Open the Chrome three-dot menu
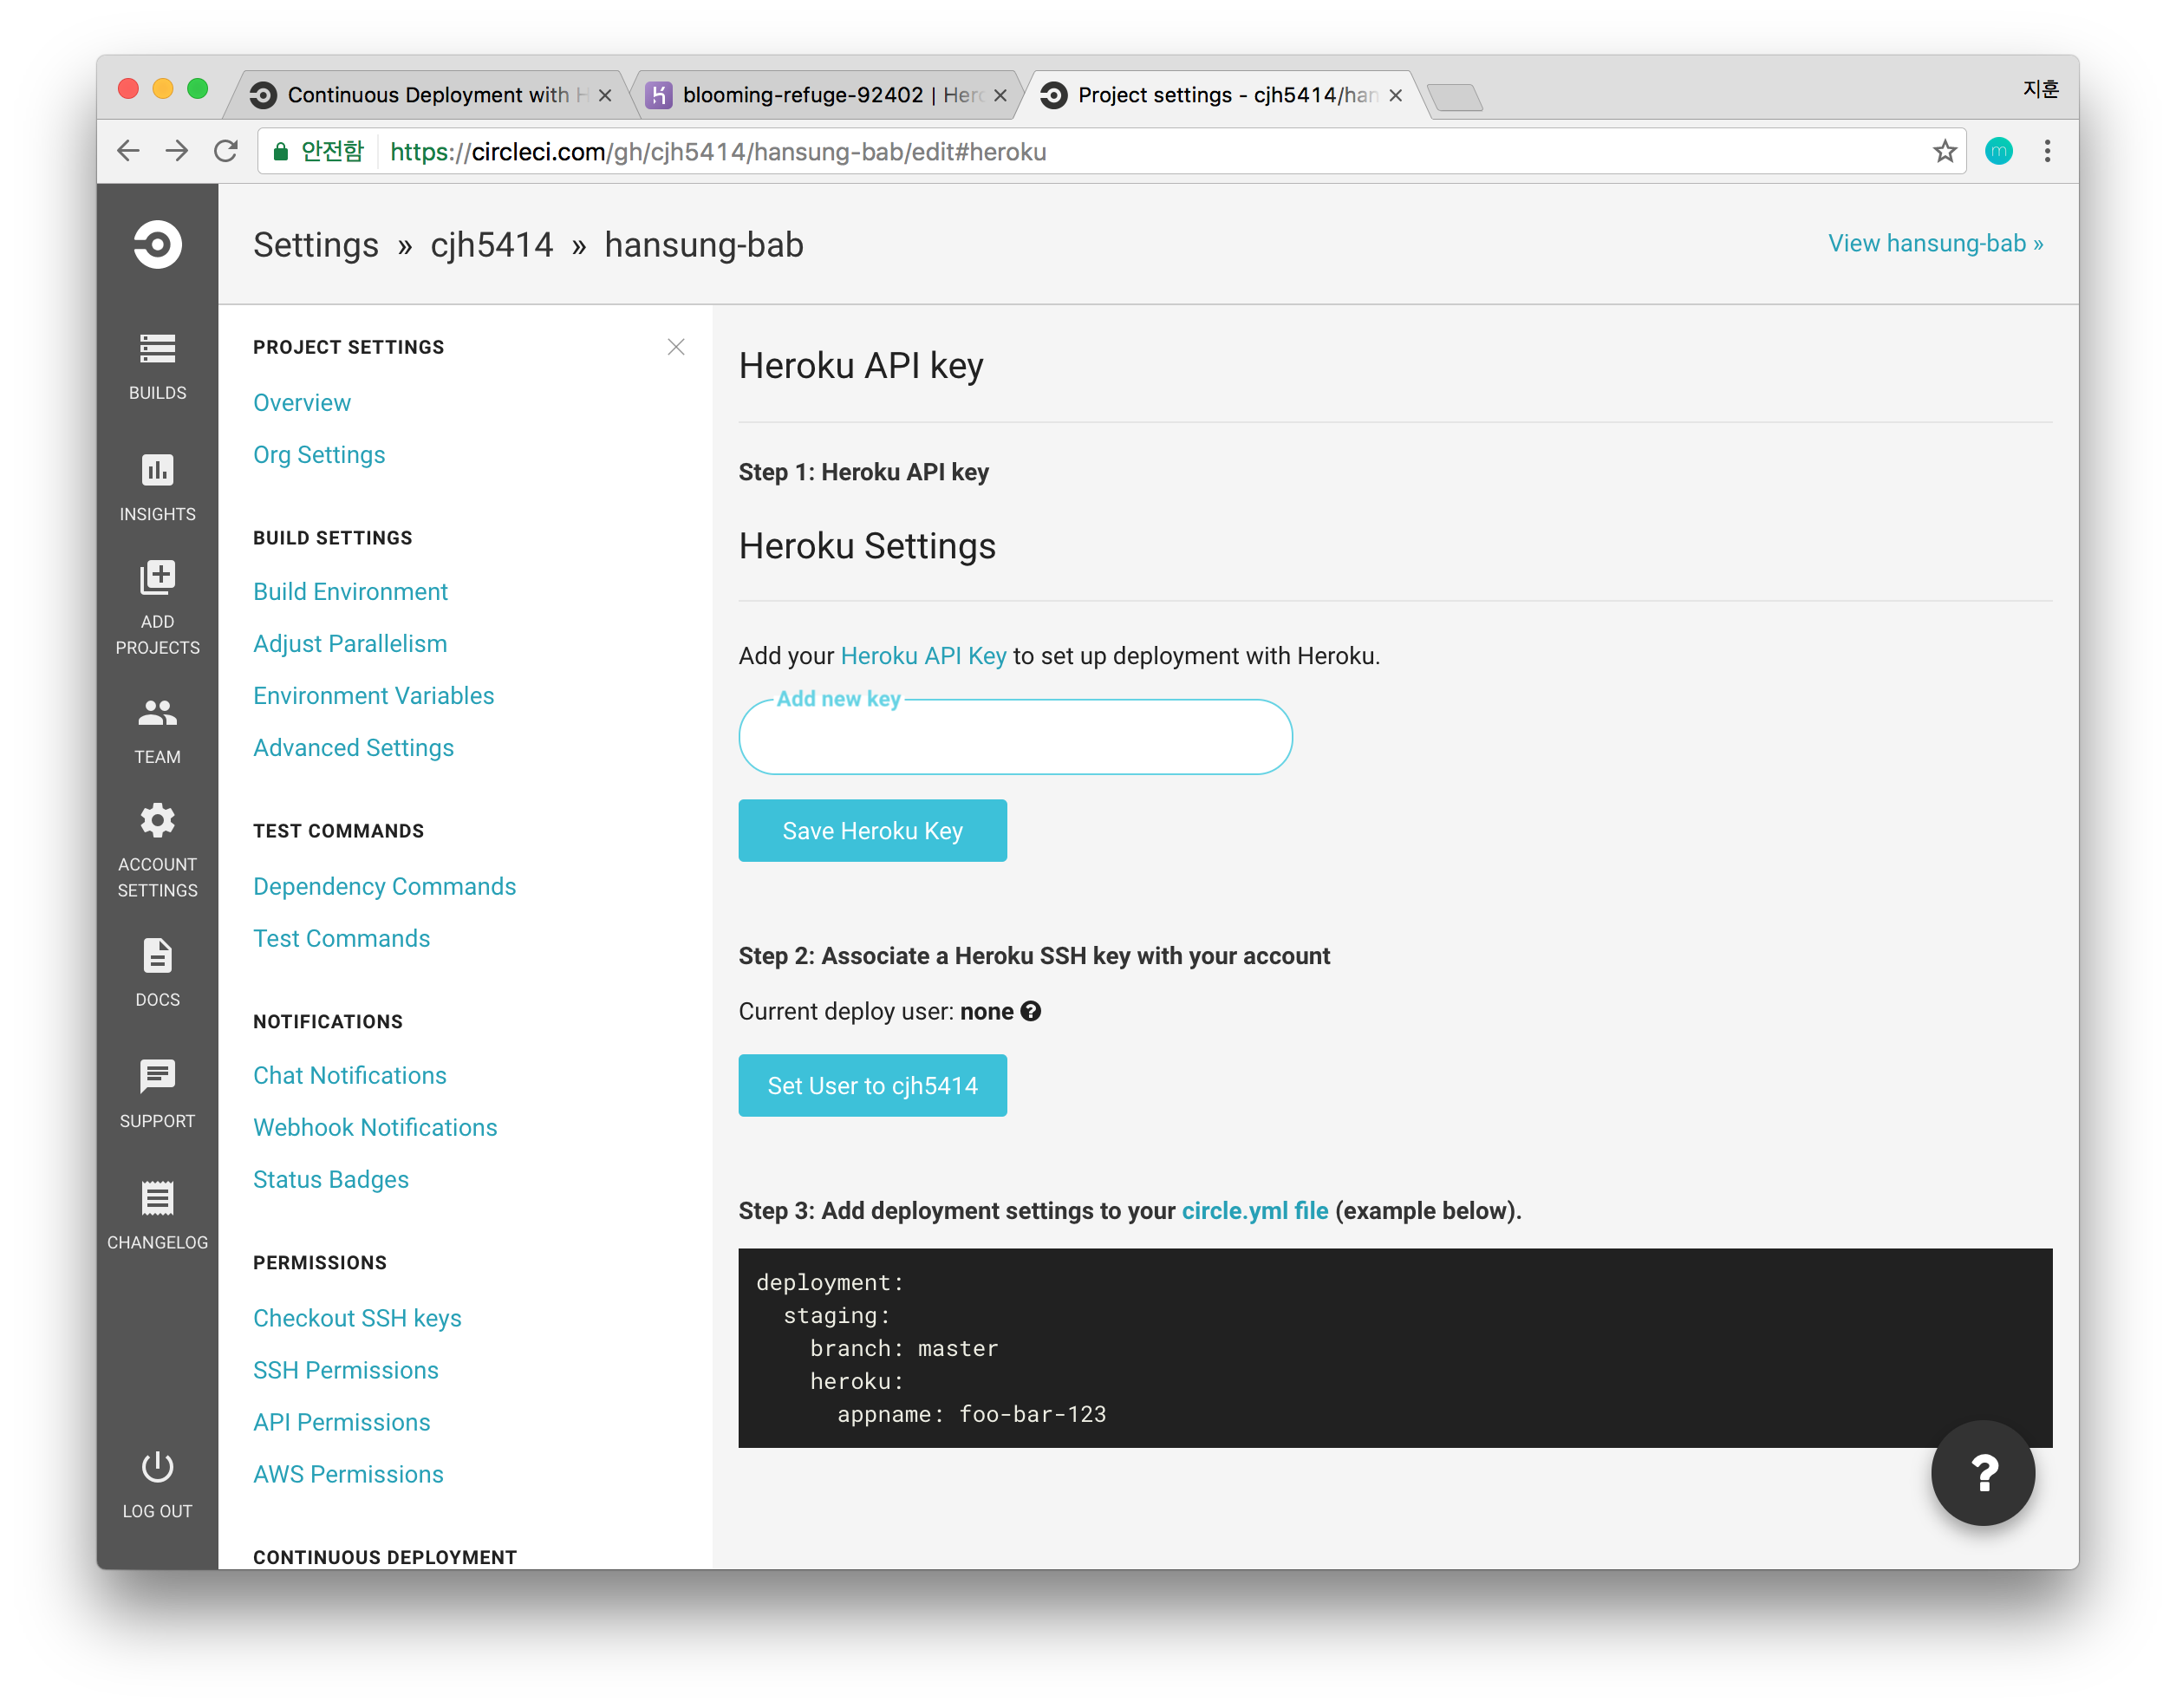The image size is (2176, 1708). click(x=2047, y=151)
